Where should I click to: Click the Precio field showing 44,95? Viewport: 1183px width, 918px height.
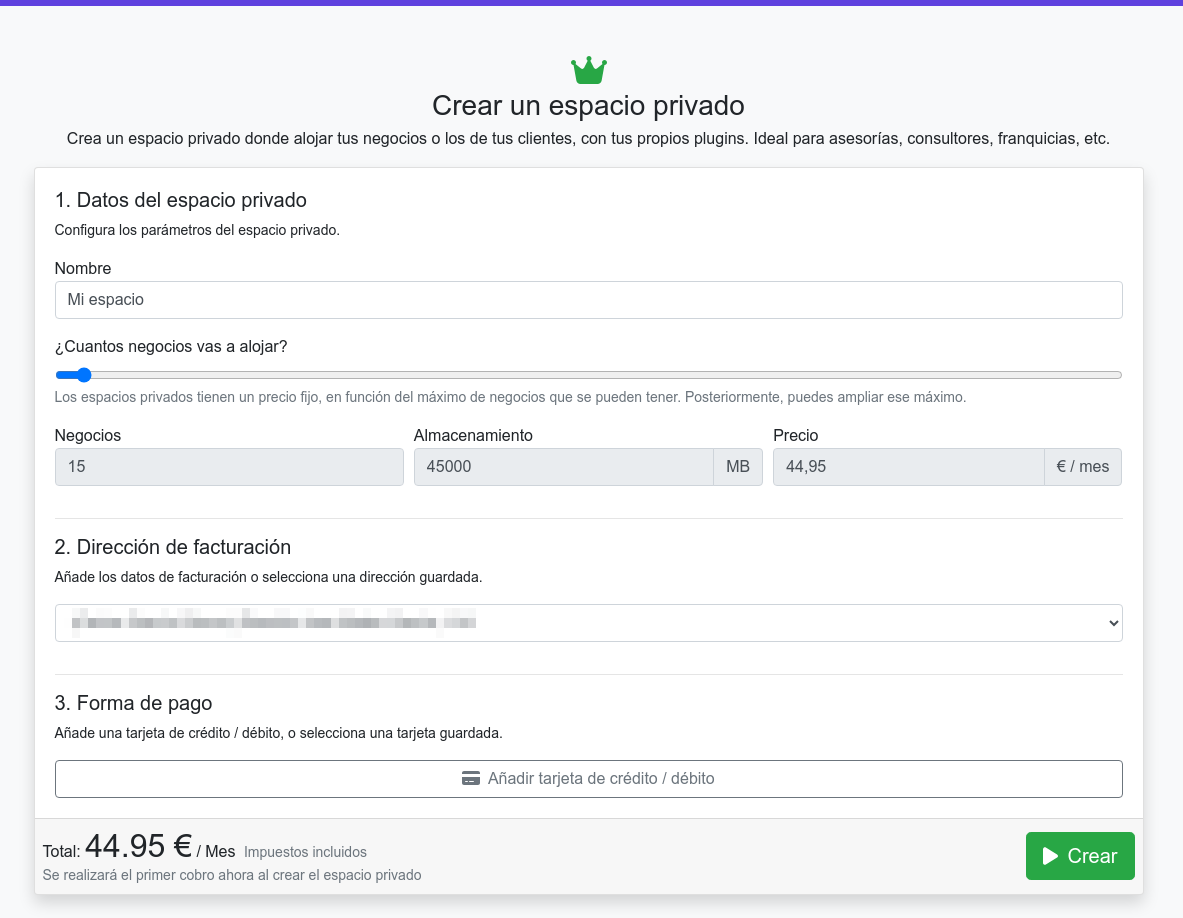[x=909, y=467]
